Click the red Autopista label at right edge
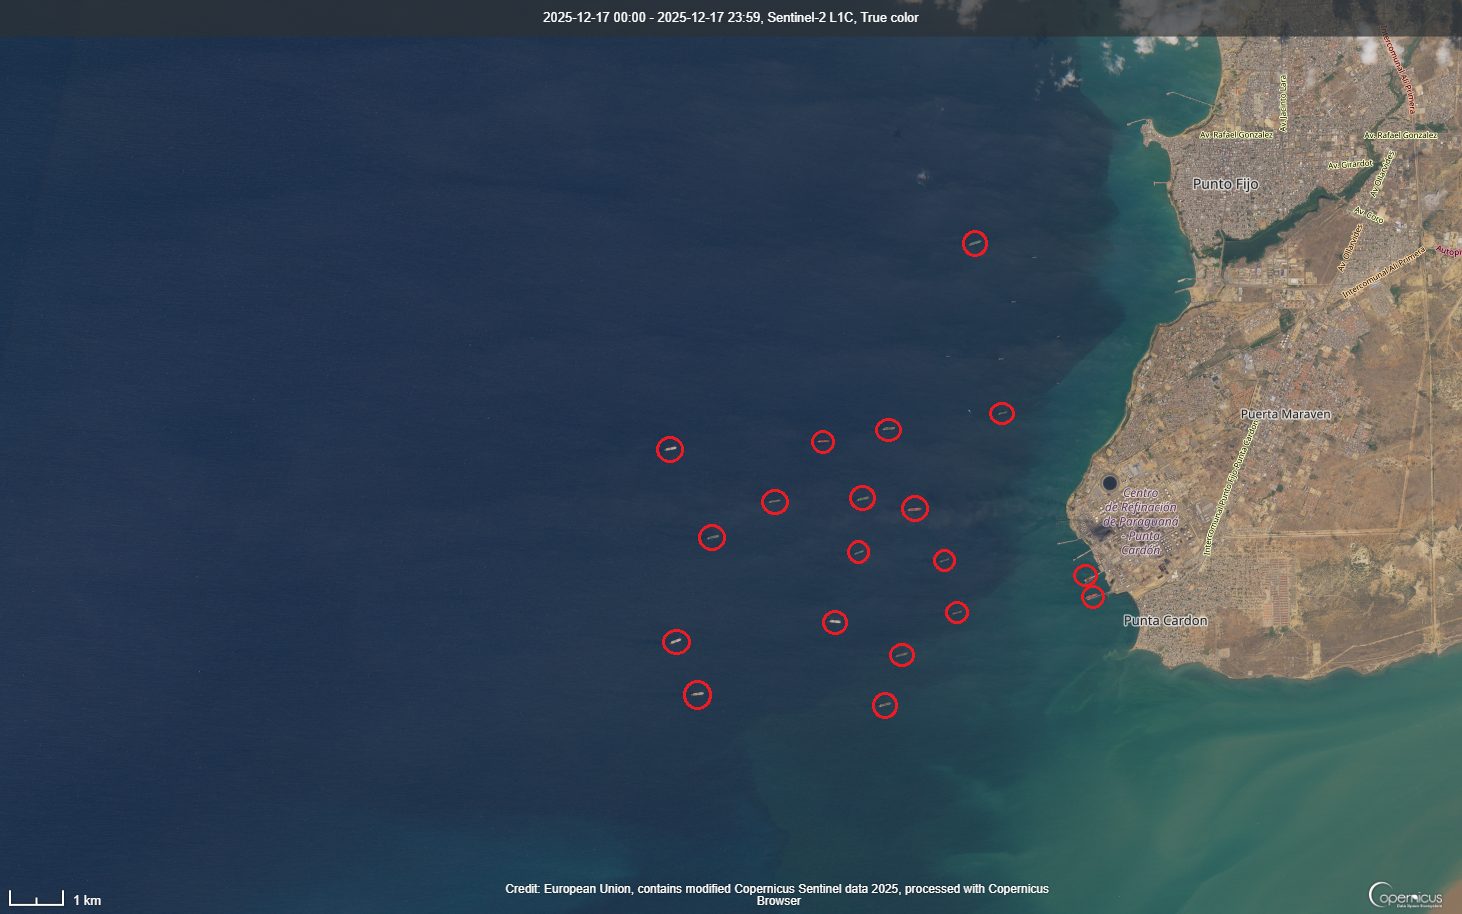The height and width of the screenshot is (914, 1462). coord(1449,250)
